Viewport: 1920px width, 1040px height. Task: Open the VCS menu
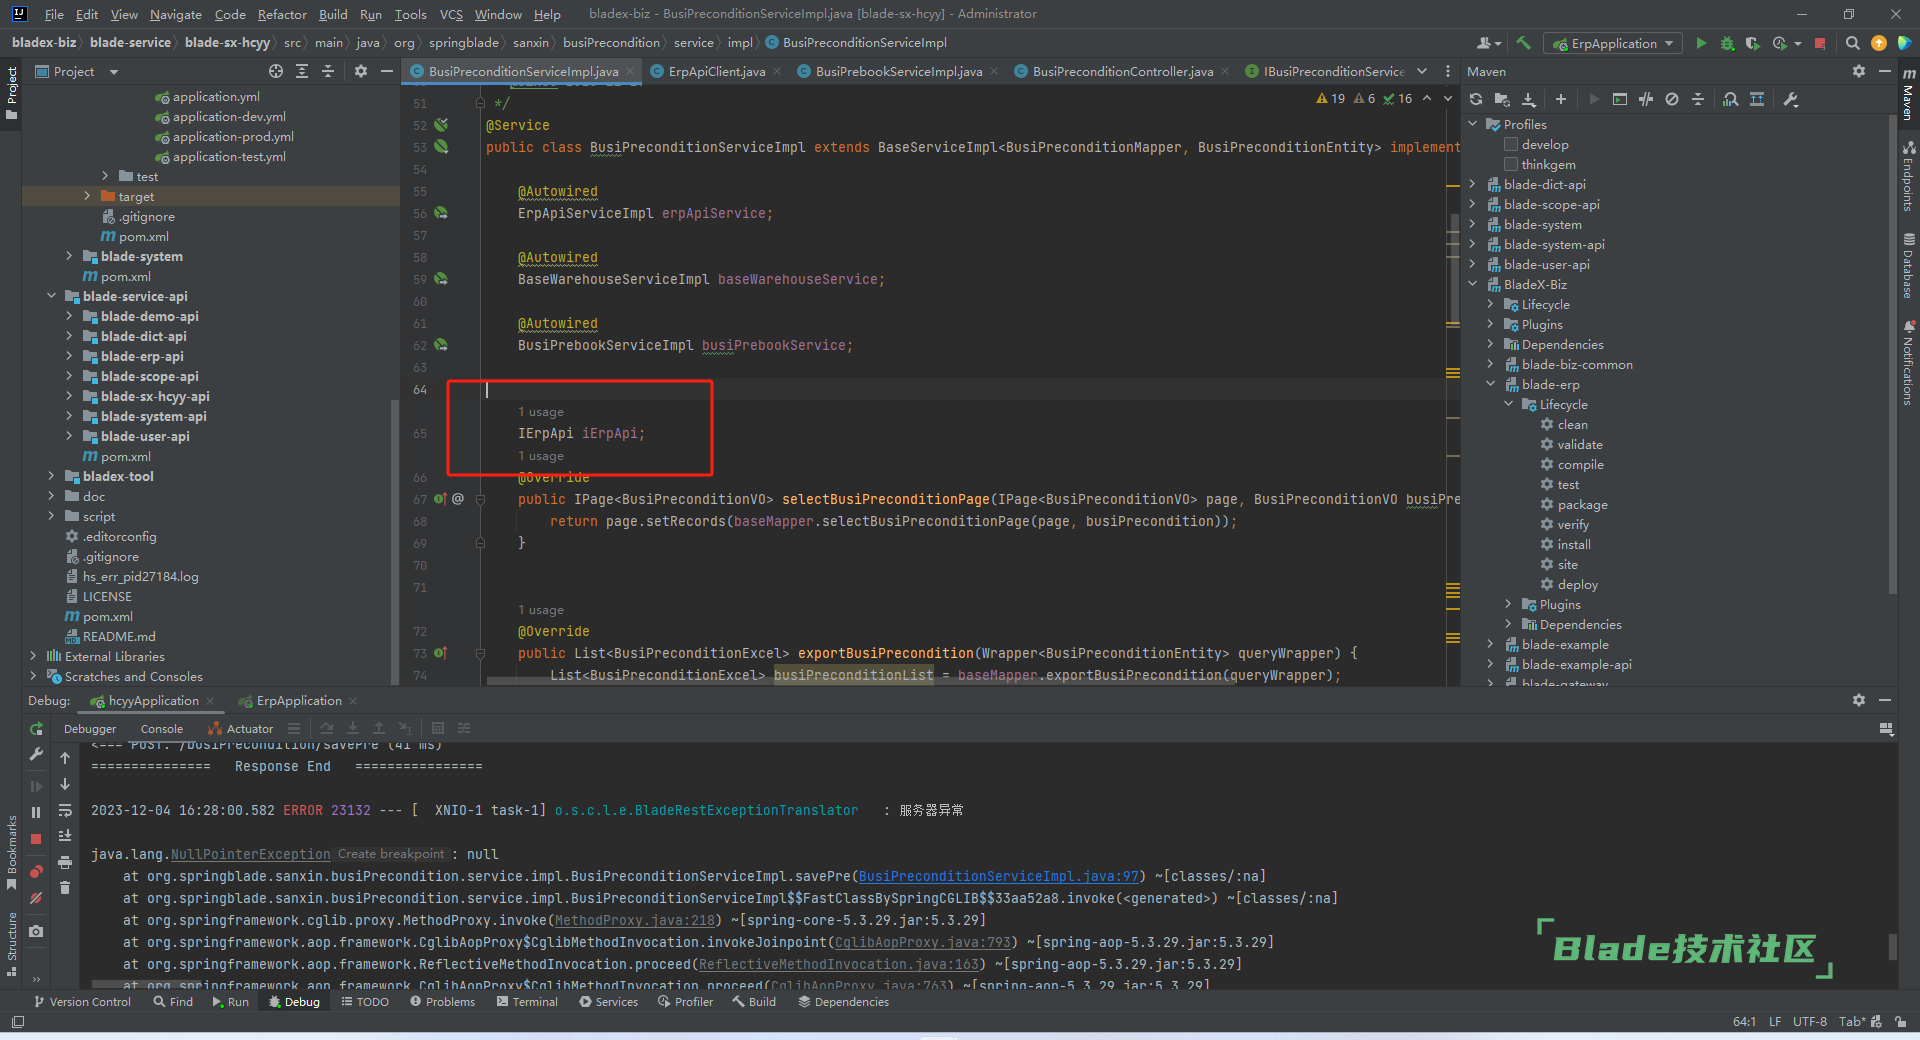click(x=451, y=14)
